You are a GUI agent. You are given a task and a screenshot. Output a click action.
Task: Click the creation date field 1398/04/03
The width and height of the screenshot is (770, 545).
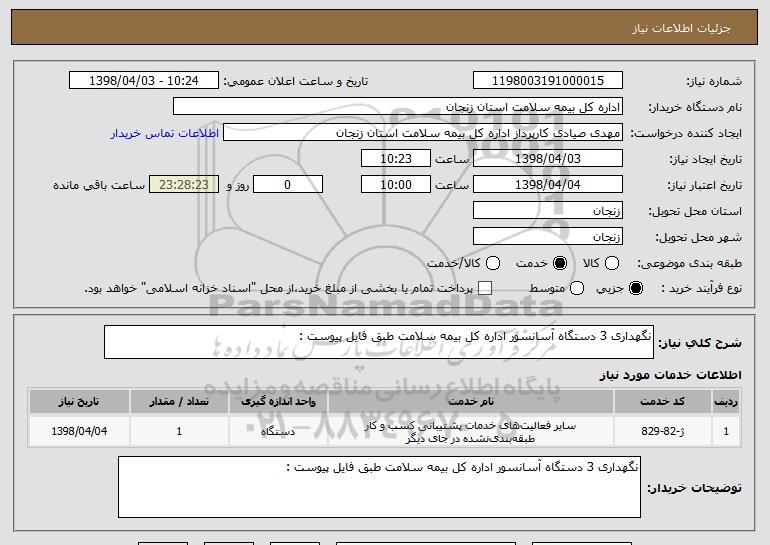pyautogui.click(x=548, y=159)
